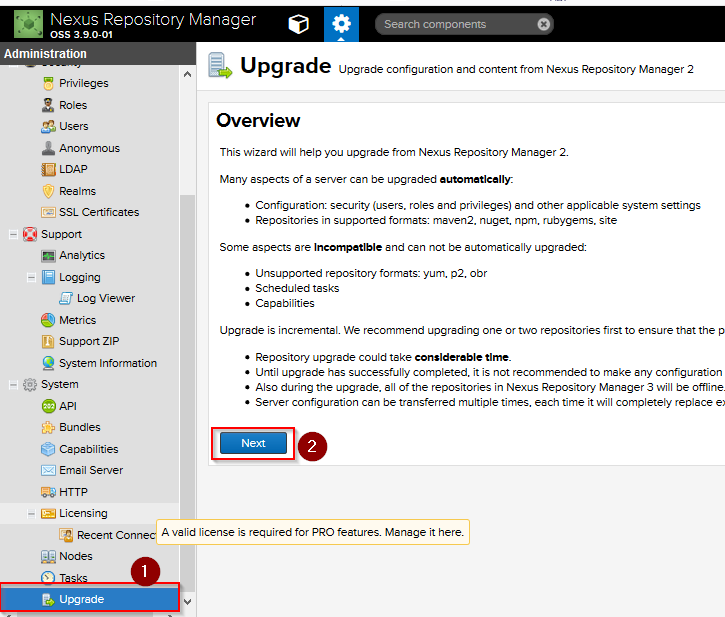Open the Metrics pie chart item
Viewport: 725px width, 617px height.
(x=77, y=320)
